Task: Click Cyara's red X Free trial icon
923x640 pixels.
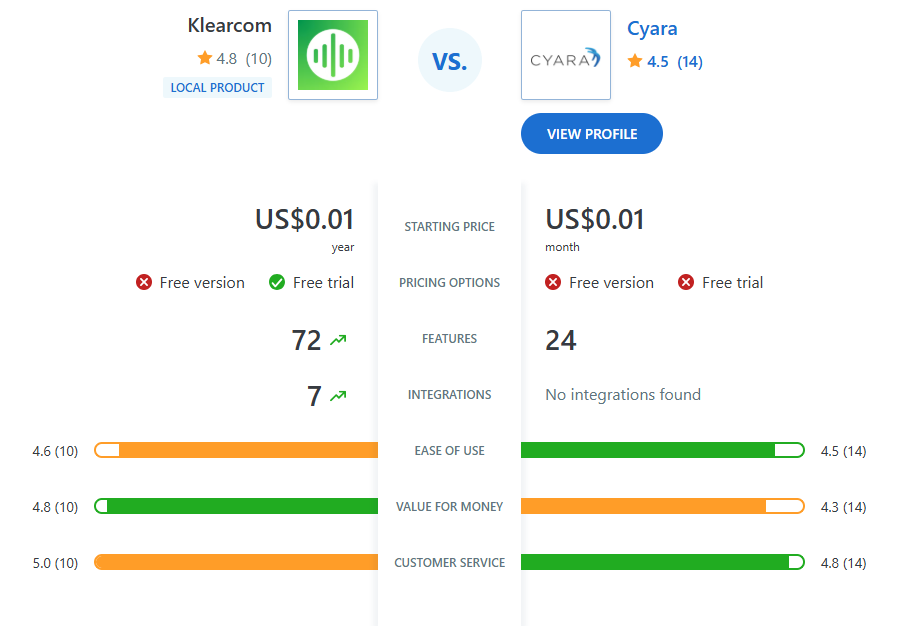Action: pos(686,283)
